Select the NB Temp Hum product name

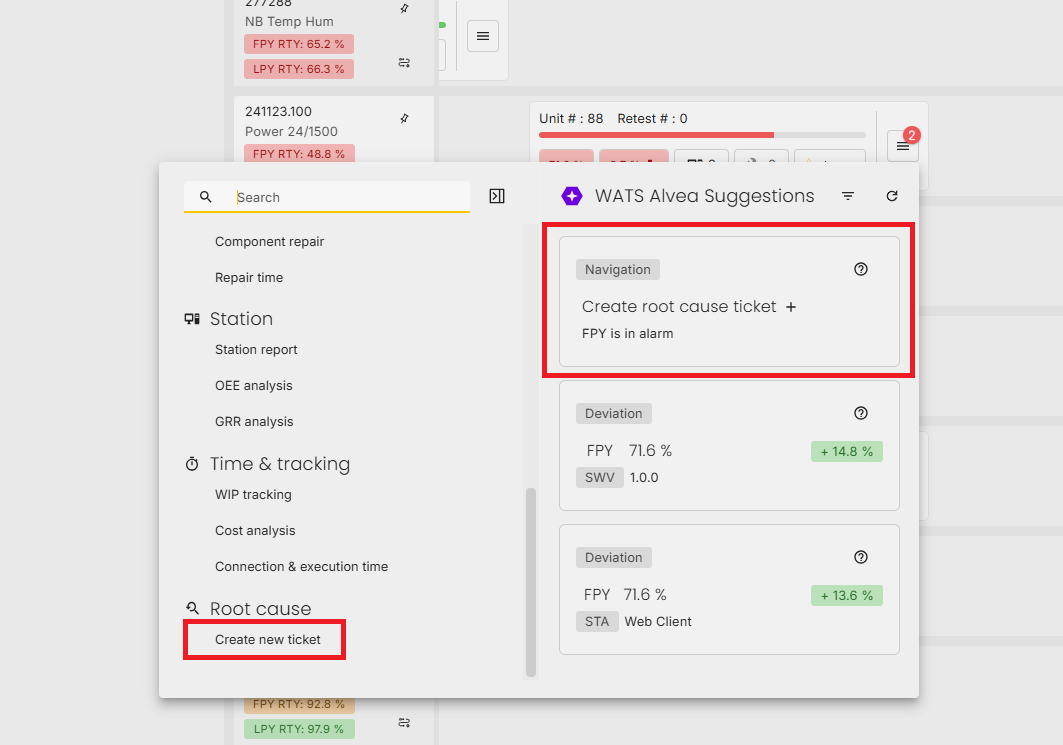[289, 21]
